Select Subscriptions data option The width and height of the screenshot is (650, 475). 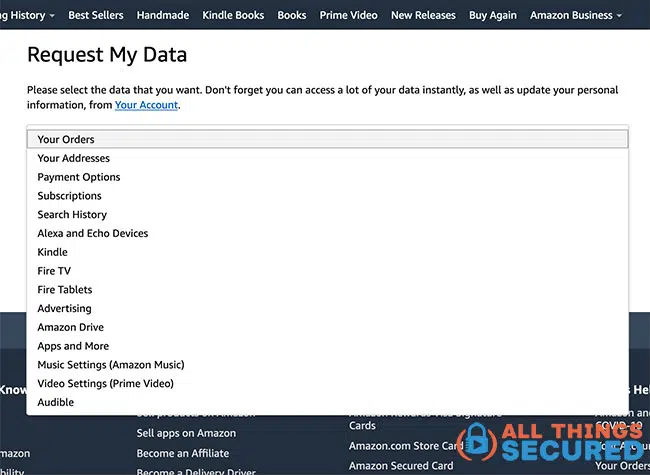69,196
